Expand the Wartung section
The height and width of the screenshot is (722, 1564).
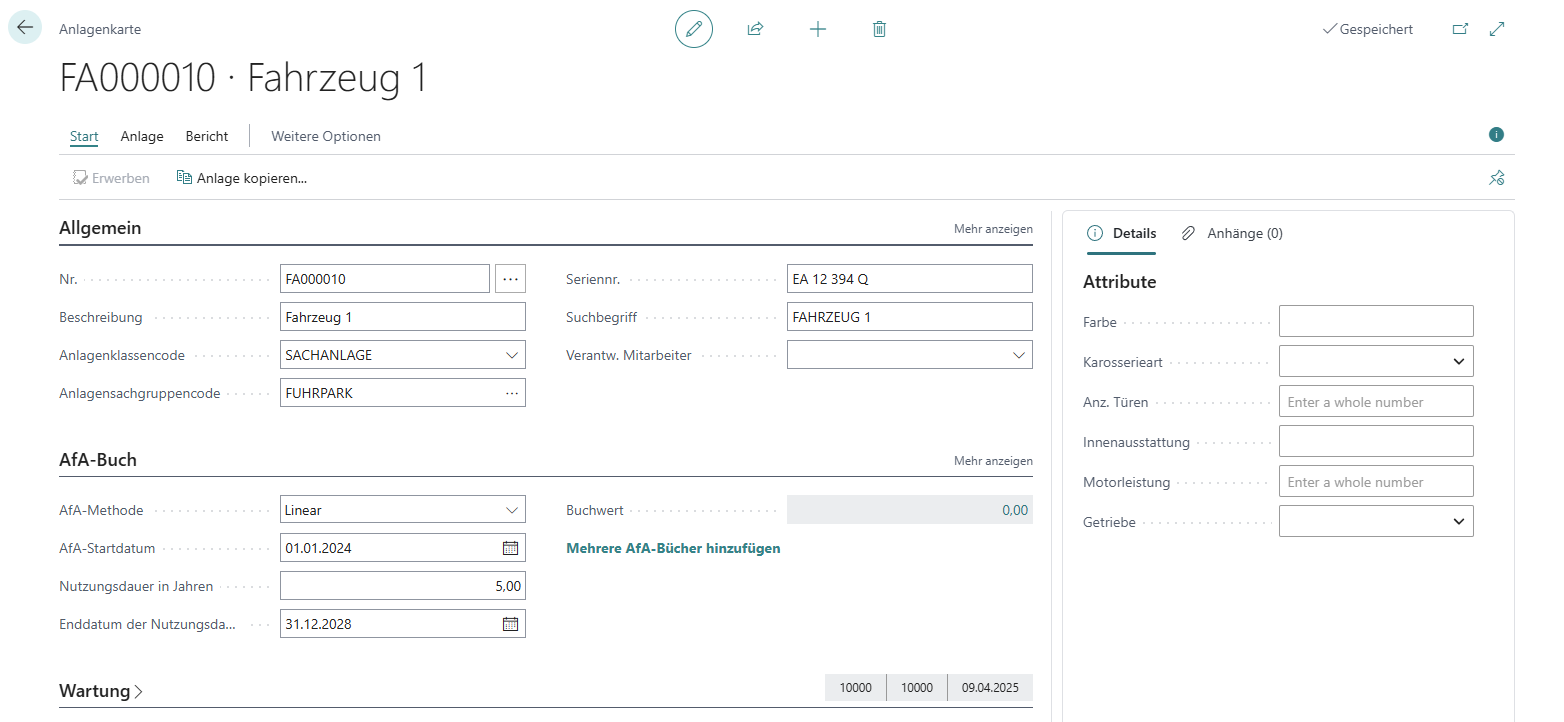(101, 691)
